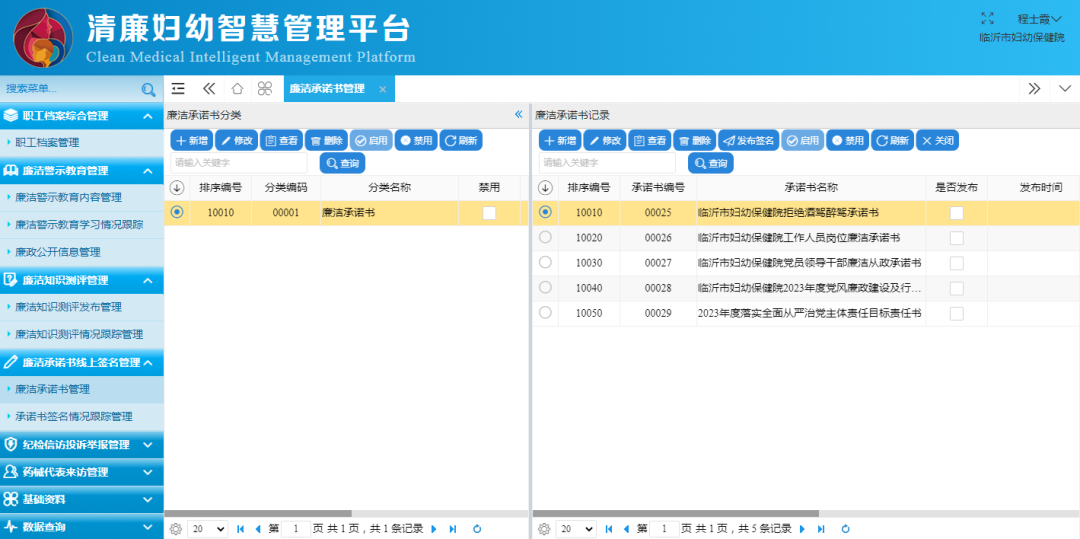Image resolution: width=1080 pixels, height=539 pixels.
Task: Collapse the 廉洁承诺书分类 panel with double arrow
Action: (519, 115)
